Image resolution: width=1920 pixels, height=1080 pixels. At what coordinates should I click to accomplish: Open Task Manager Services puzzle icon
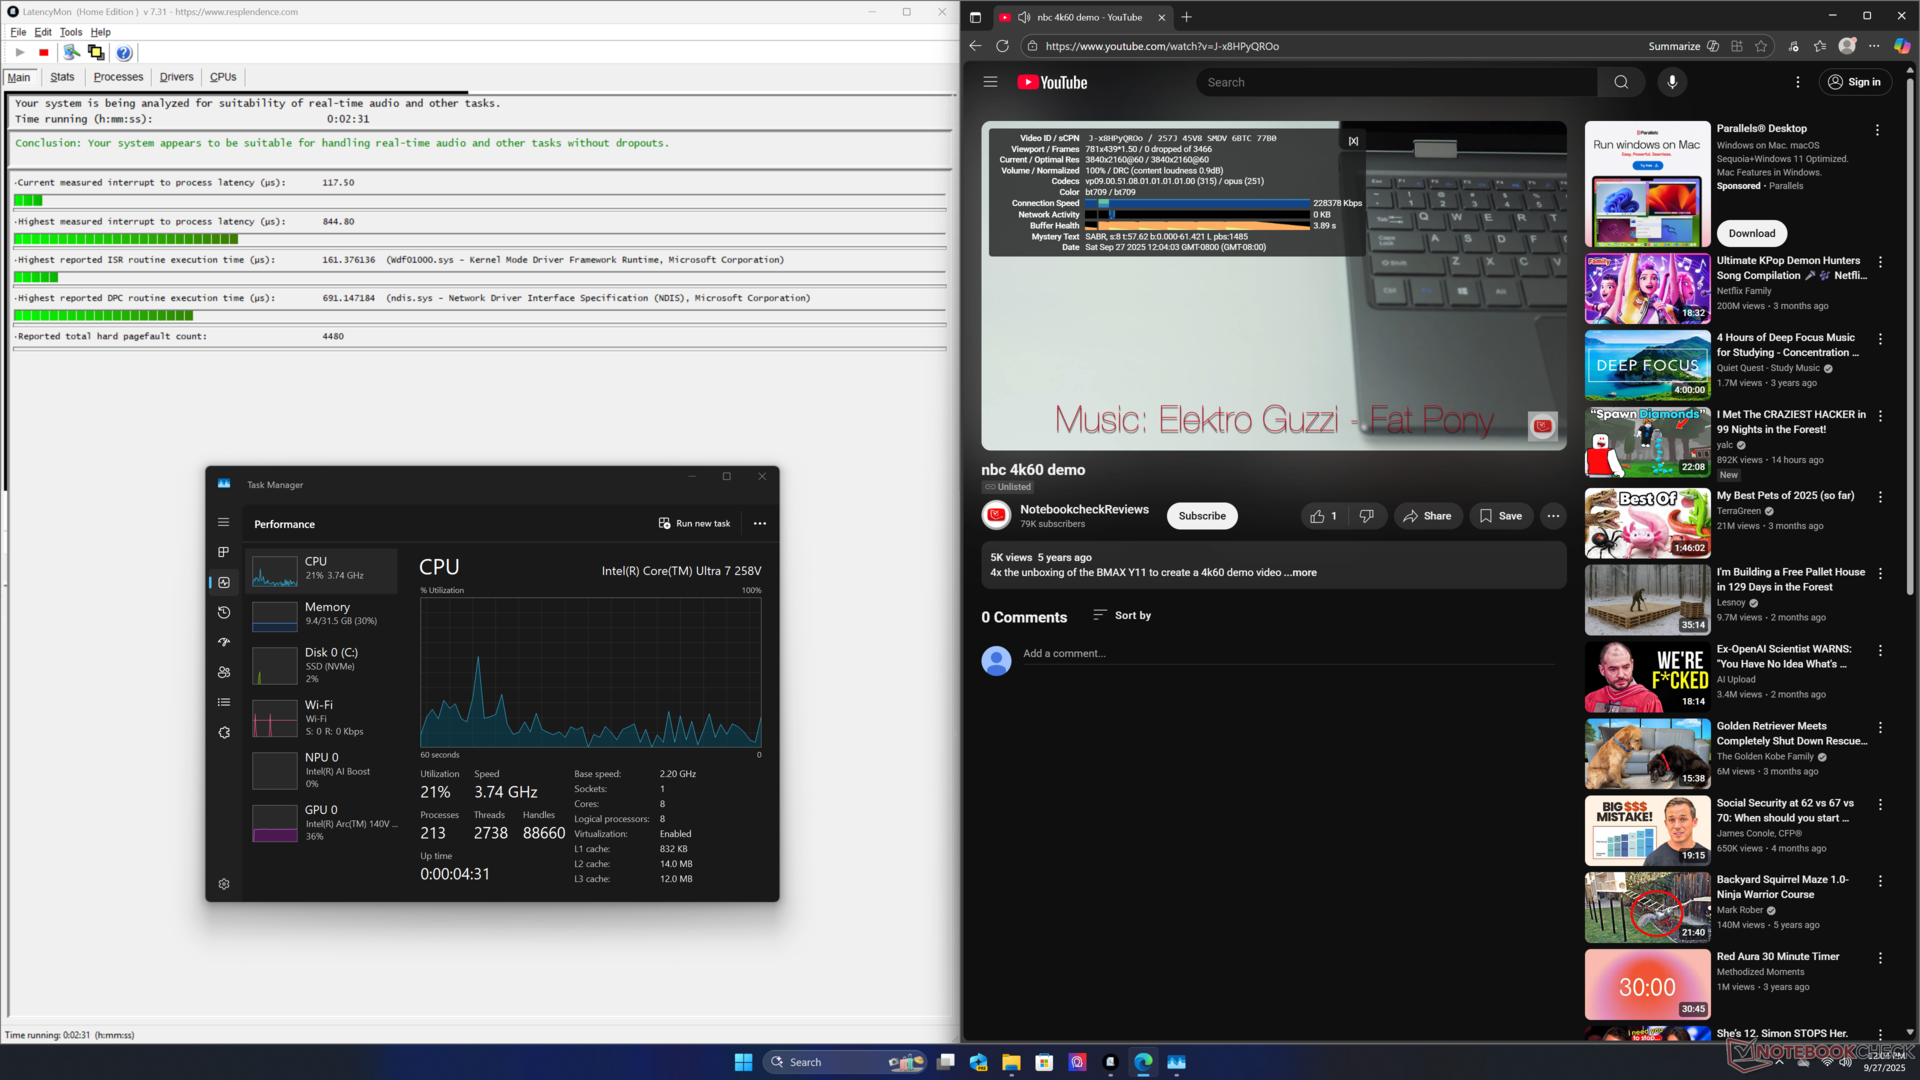point(224,732)
